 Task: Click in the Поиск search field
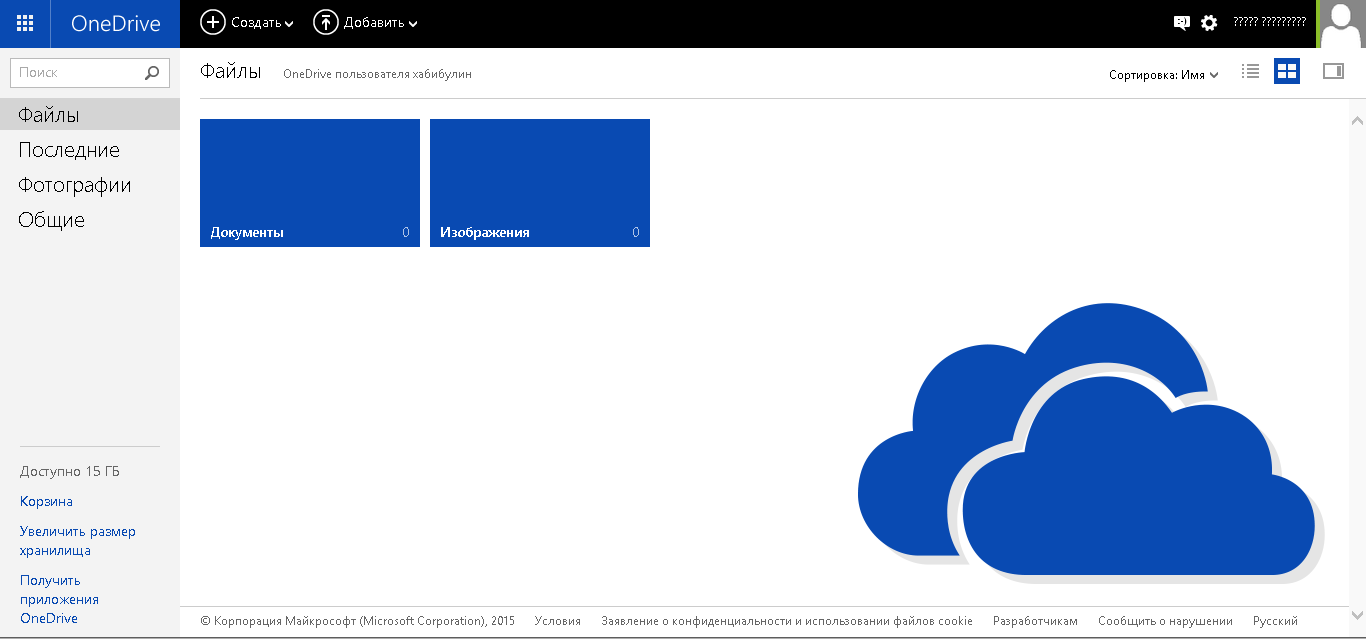pyautogui.click(x=75, y=72)
